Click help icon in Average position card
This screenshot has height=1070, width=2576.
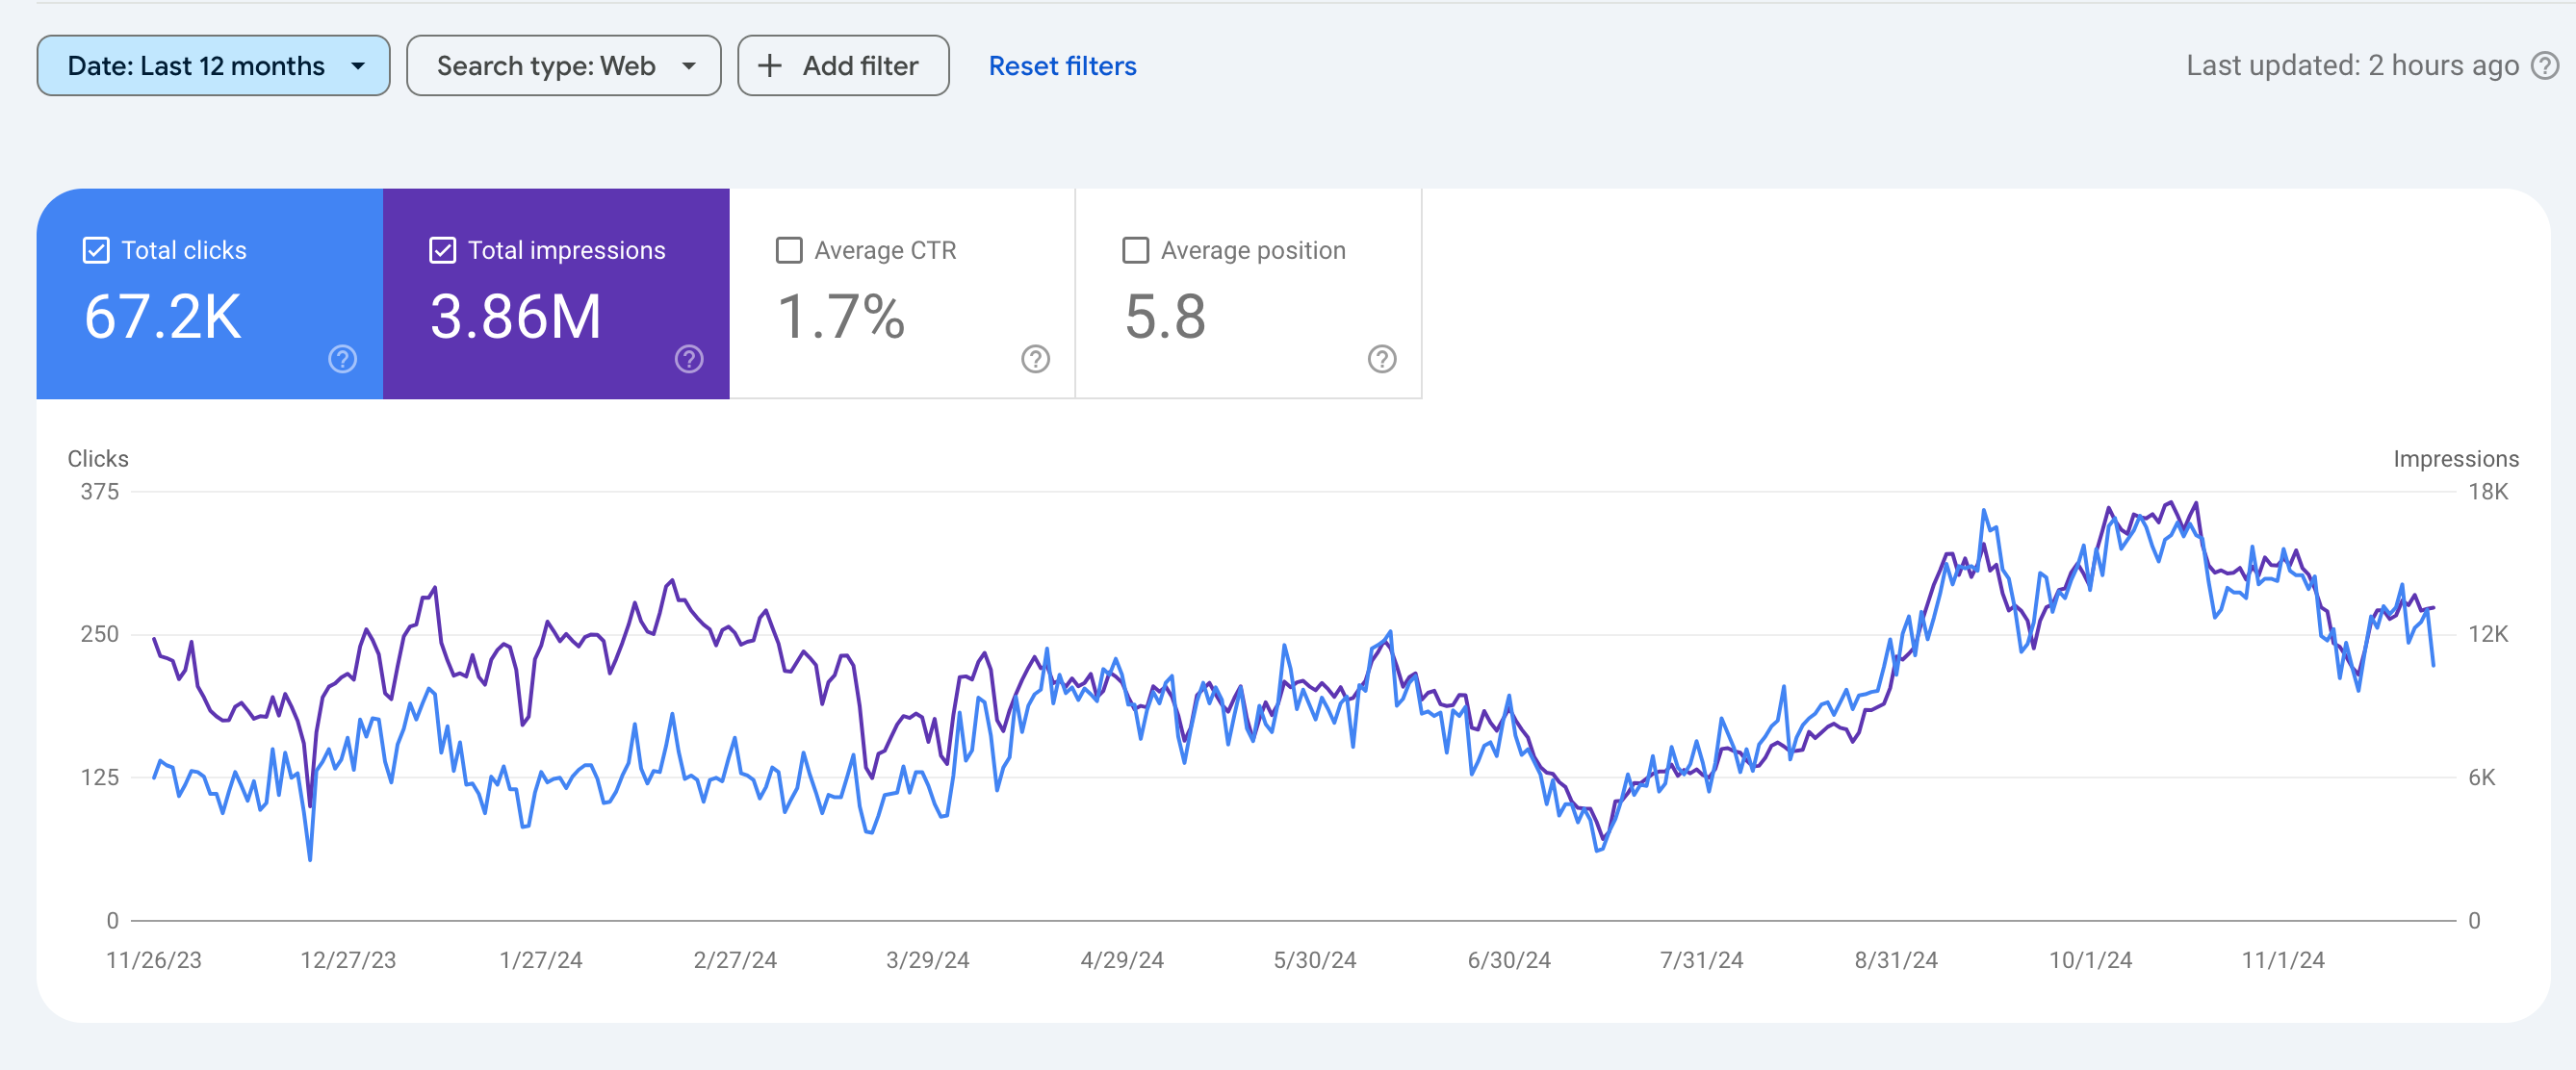coord(1381,359)
